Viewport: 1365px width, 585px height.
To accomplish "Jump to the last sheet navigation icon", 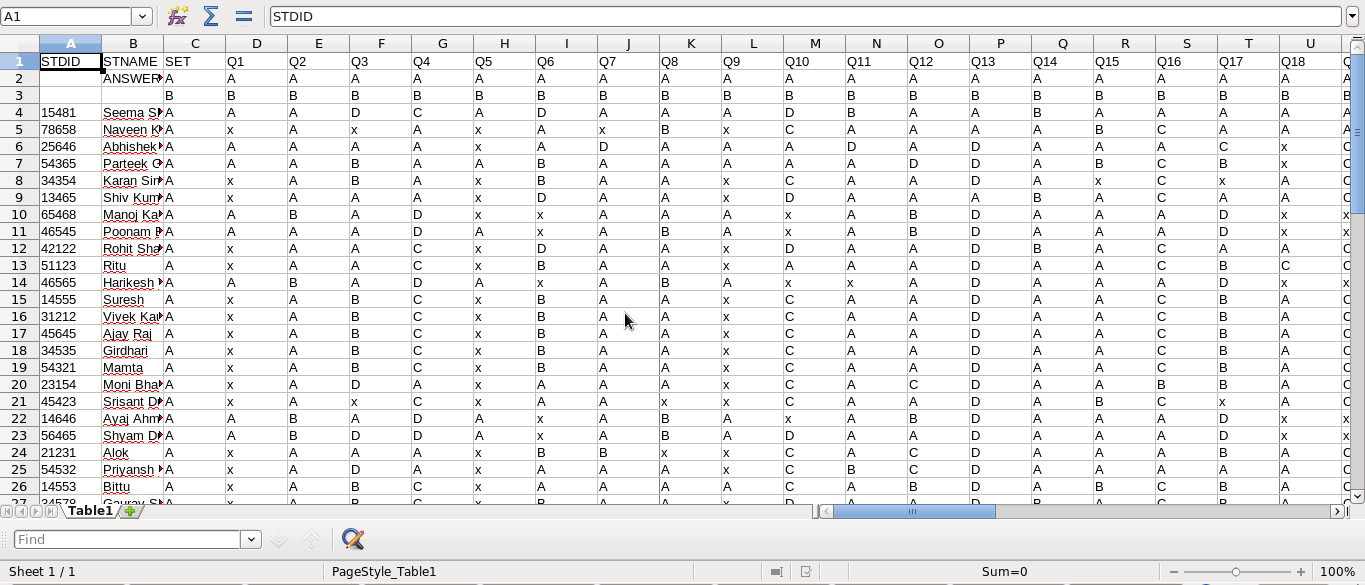I will (x=49, y=510).
